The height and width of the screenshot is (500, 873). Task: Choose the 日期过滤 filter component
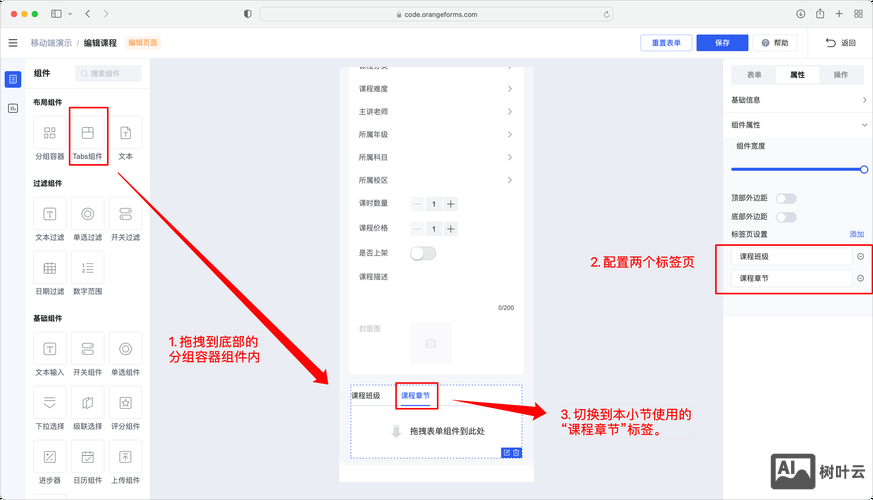tap(50, 273)
